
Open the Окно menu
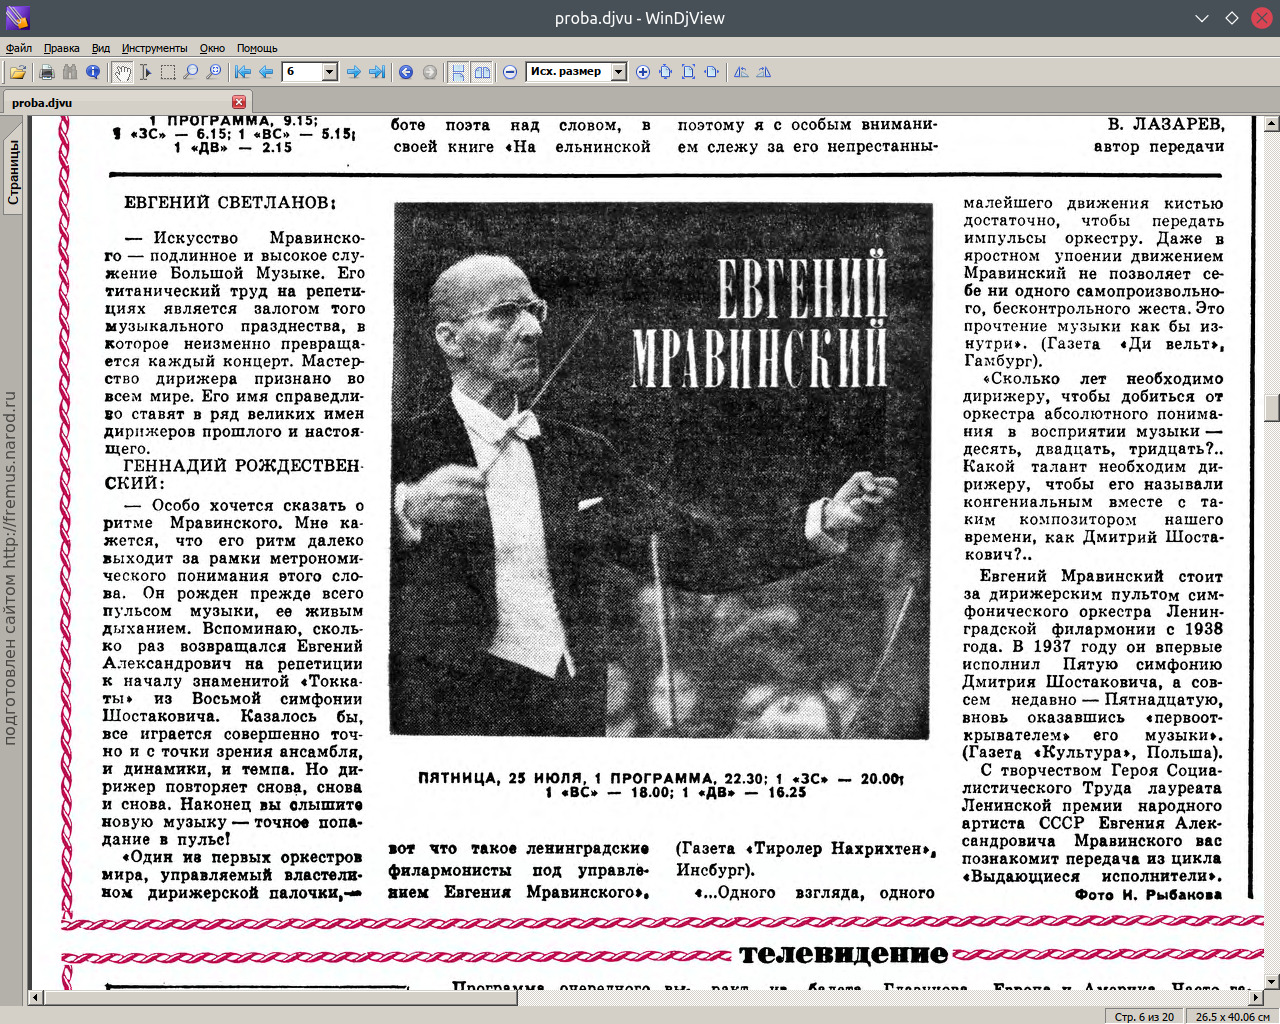click(212, 48)
